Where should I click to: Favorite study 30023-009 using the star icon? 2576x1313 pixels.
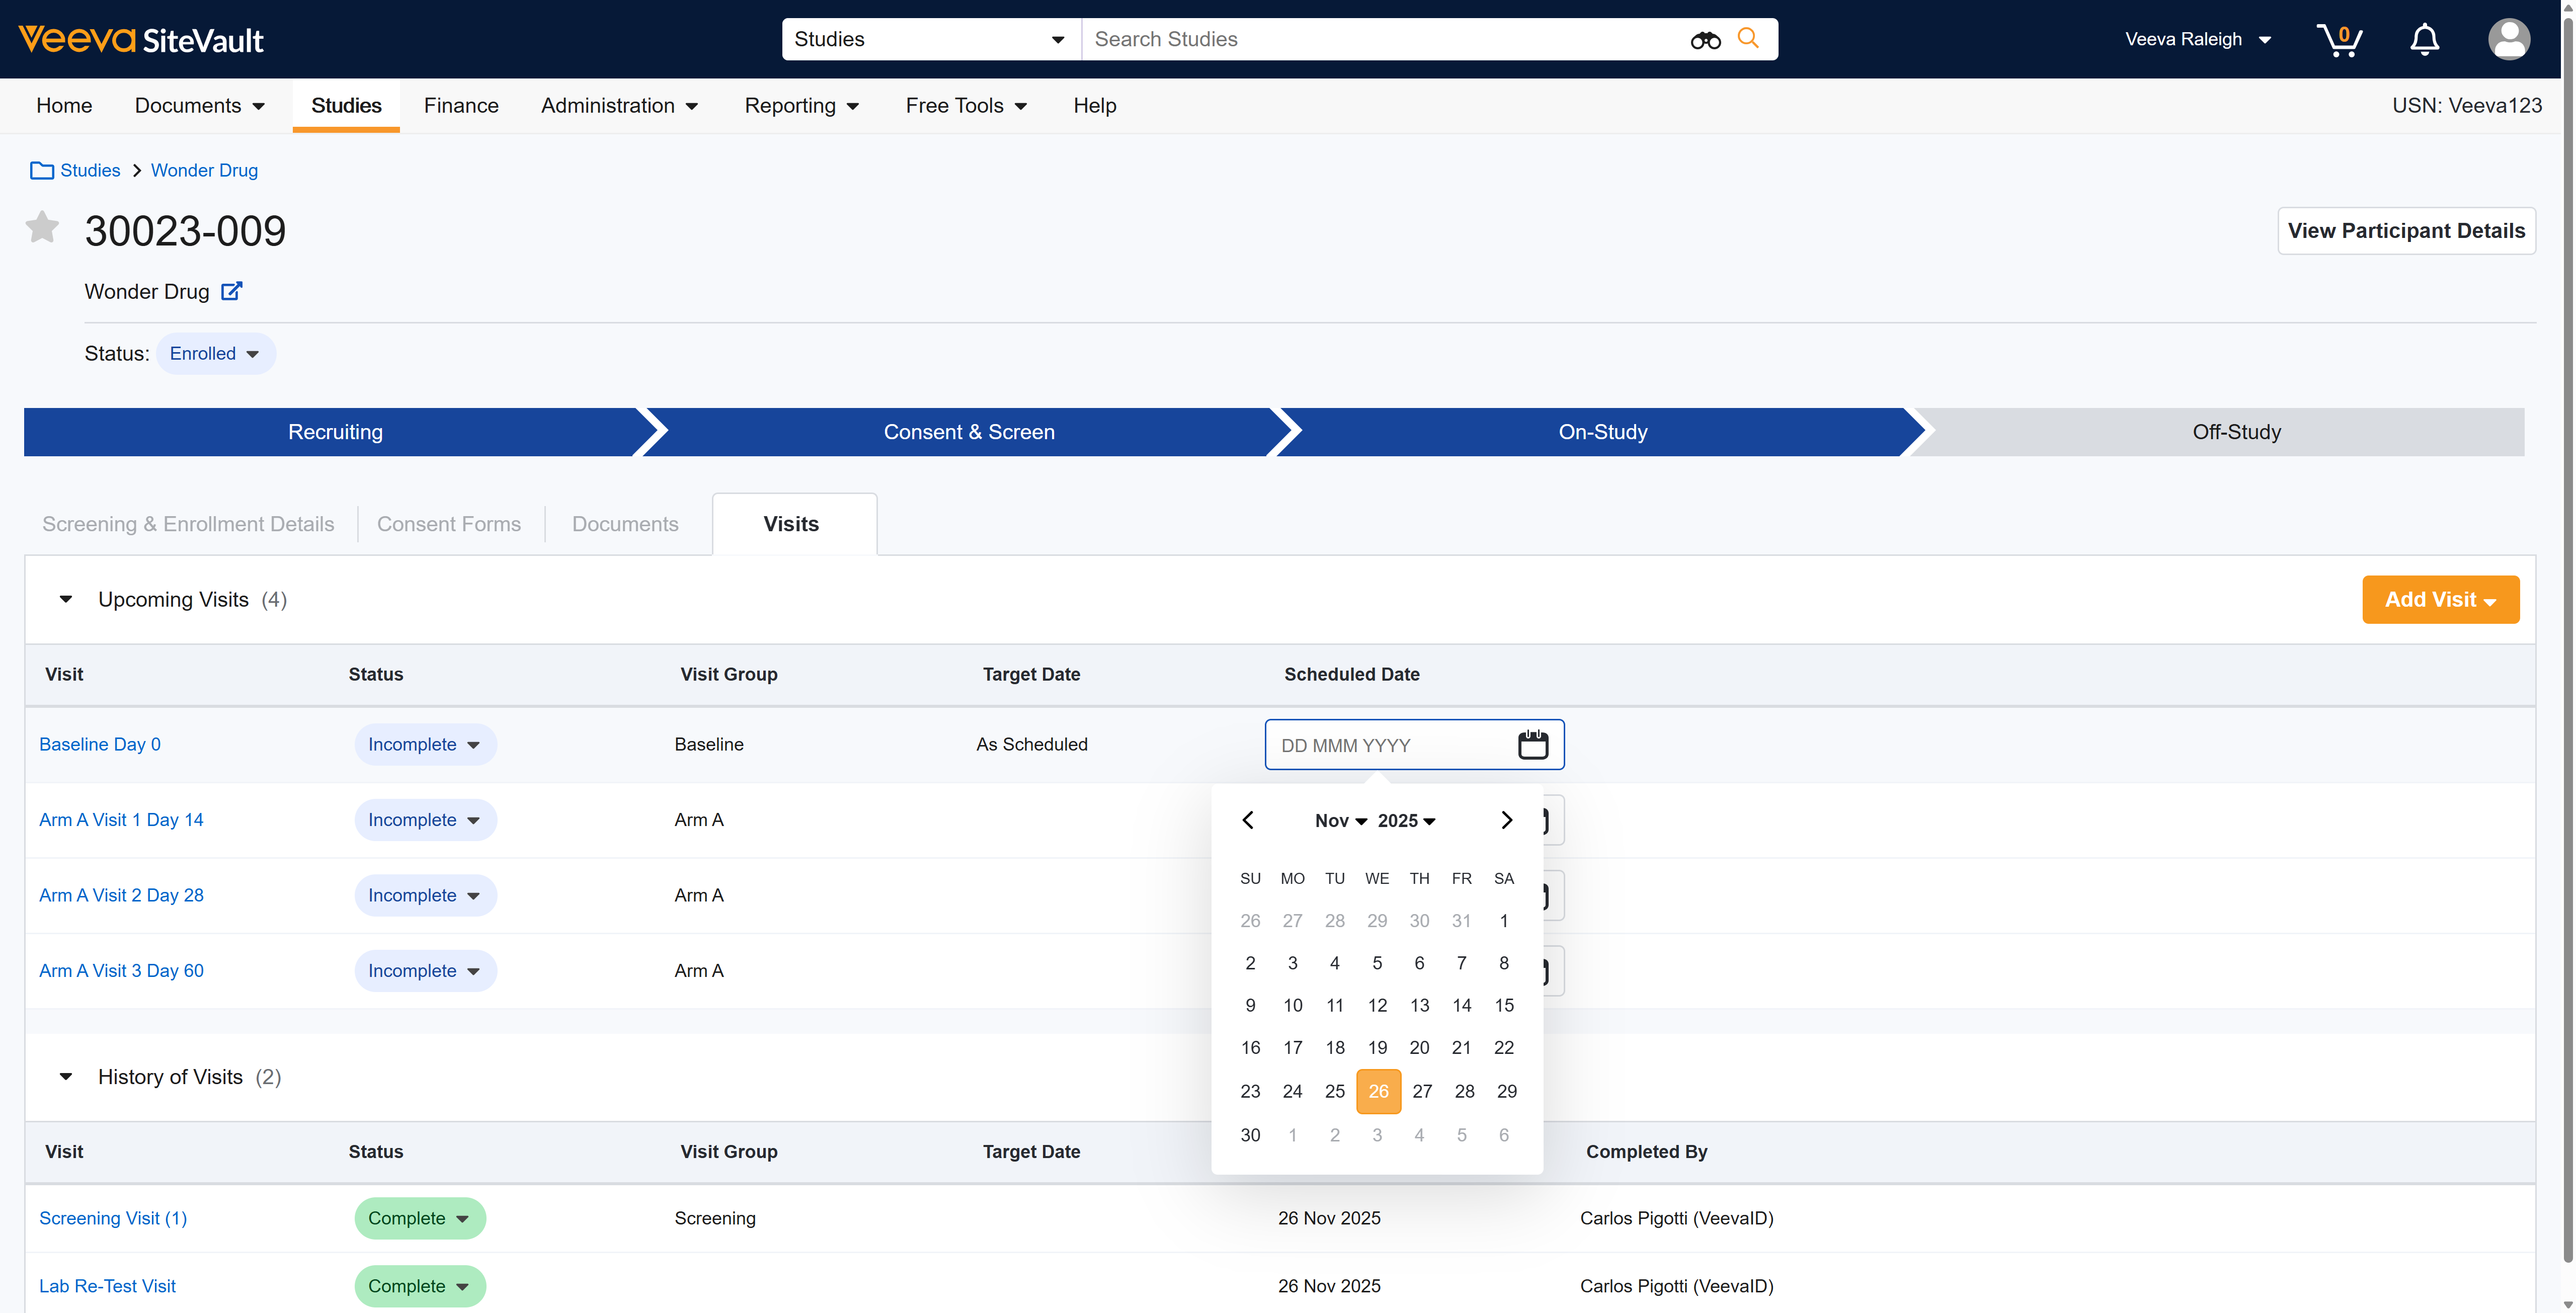(x=41, y=228)
